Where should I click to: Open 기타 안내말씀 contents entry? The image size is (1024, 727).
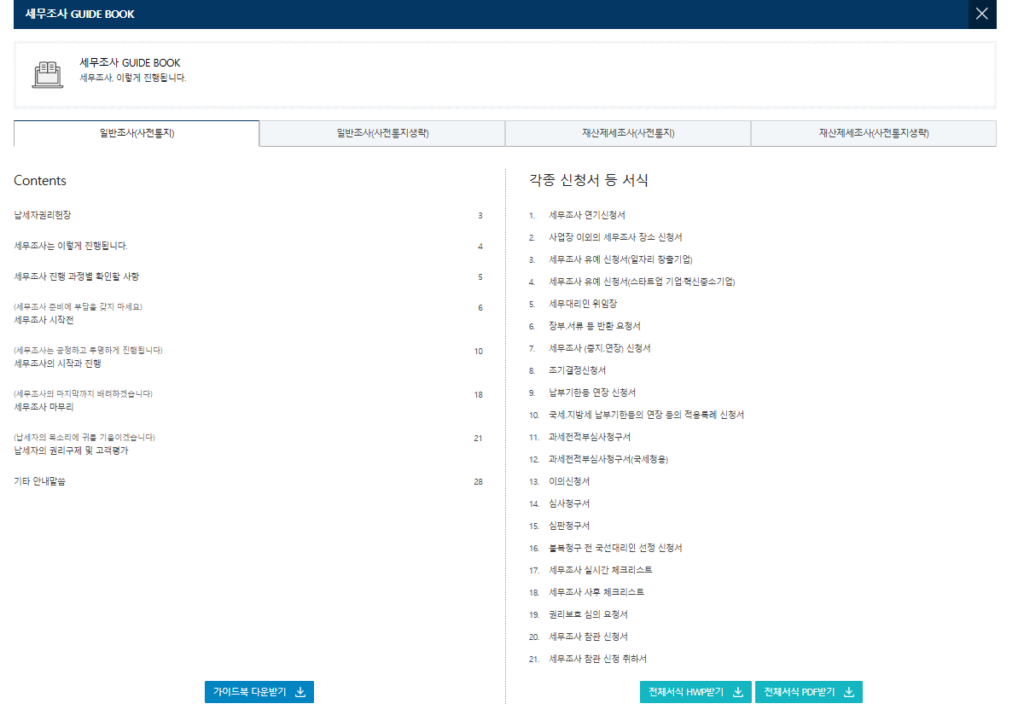40,481
